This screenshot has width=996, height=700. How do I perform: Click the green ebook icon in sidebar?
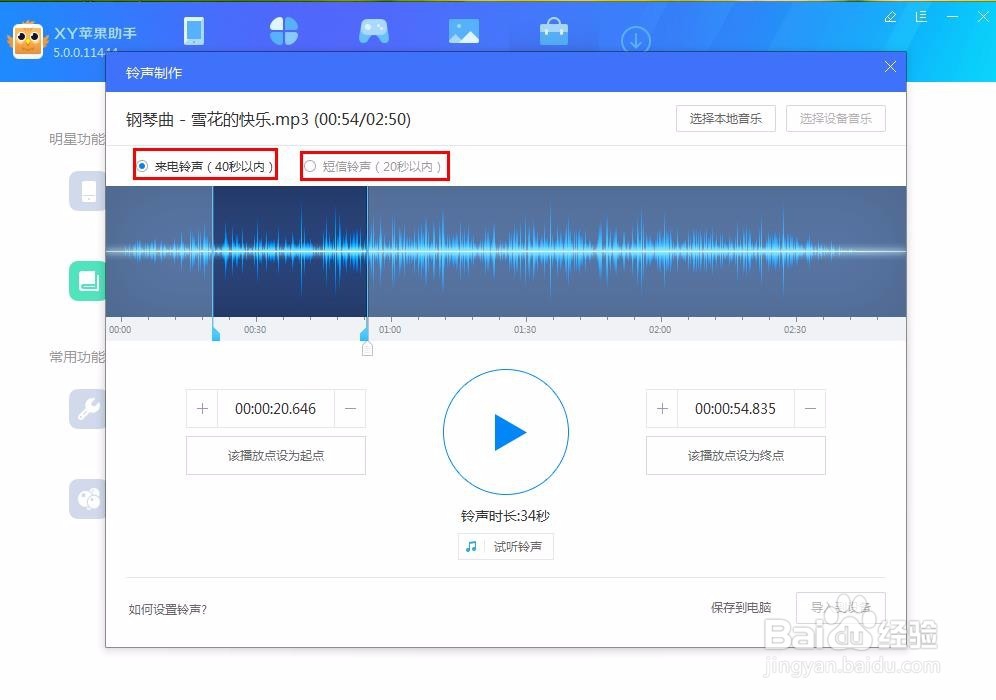[88, 281]
